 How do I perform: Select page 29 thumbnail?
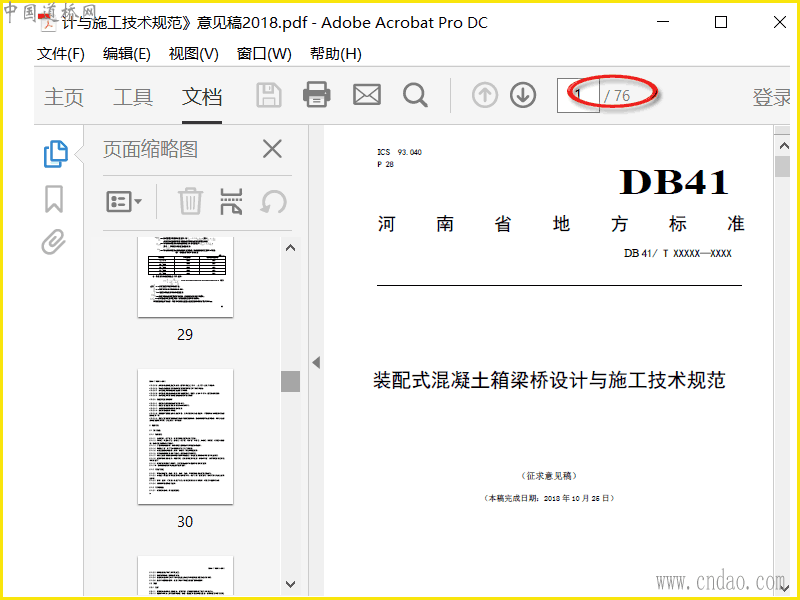click(x=185, y=277)
